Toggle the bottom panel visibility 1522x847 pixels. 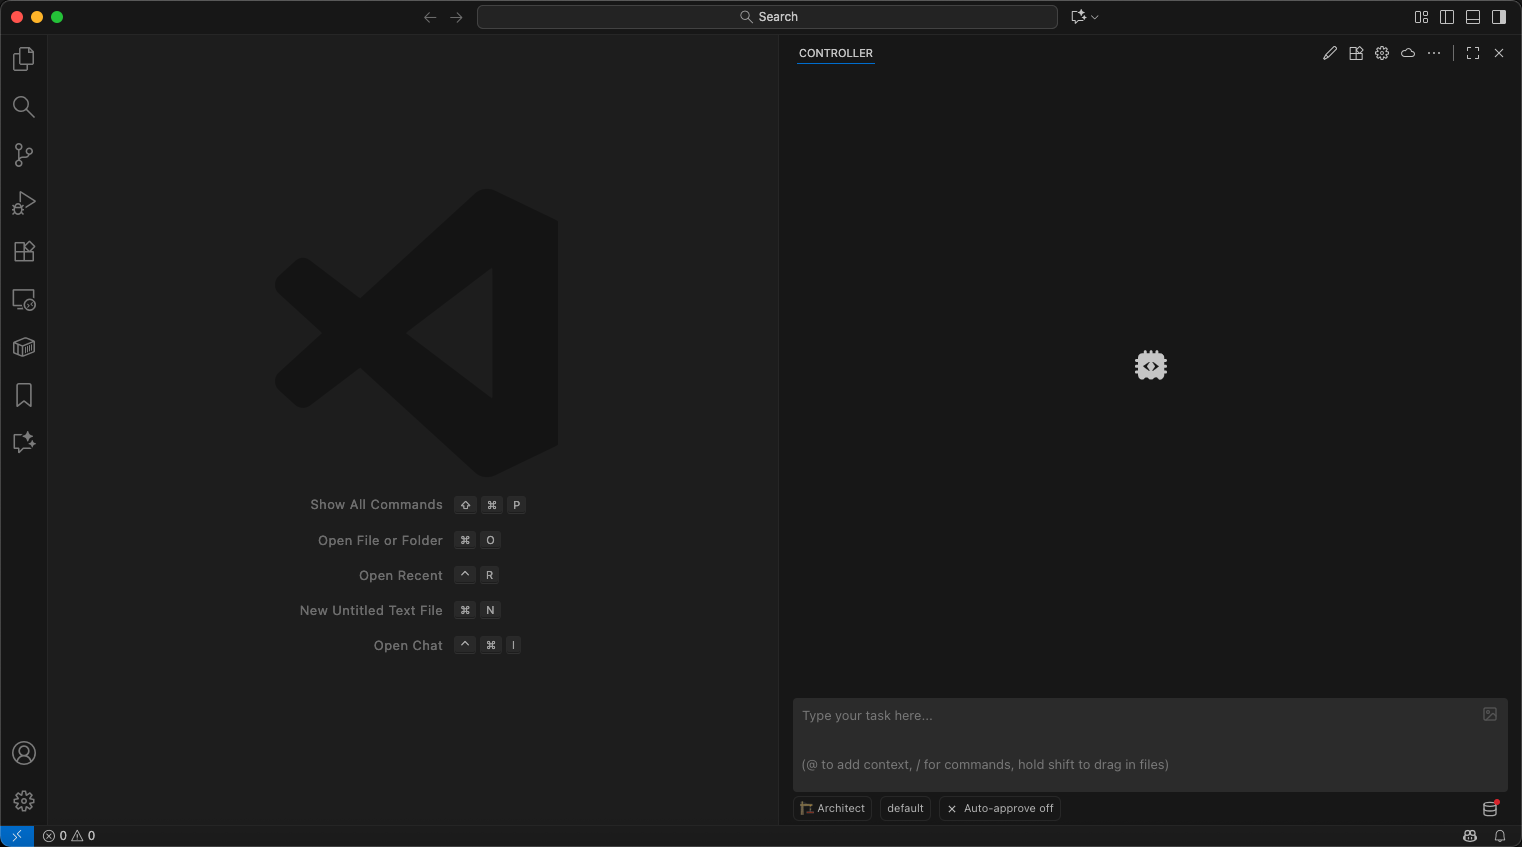click(1473, 17)
